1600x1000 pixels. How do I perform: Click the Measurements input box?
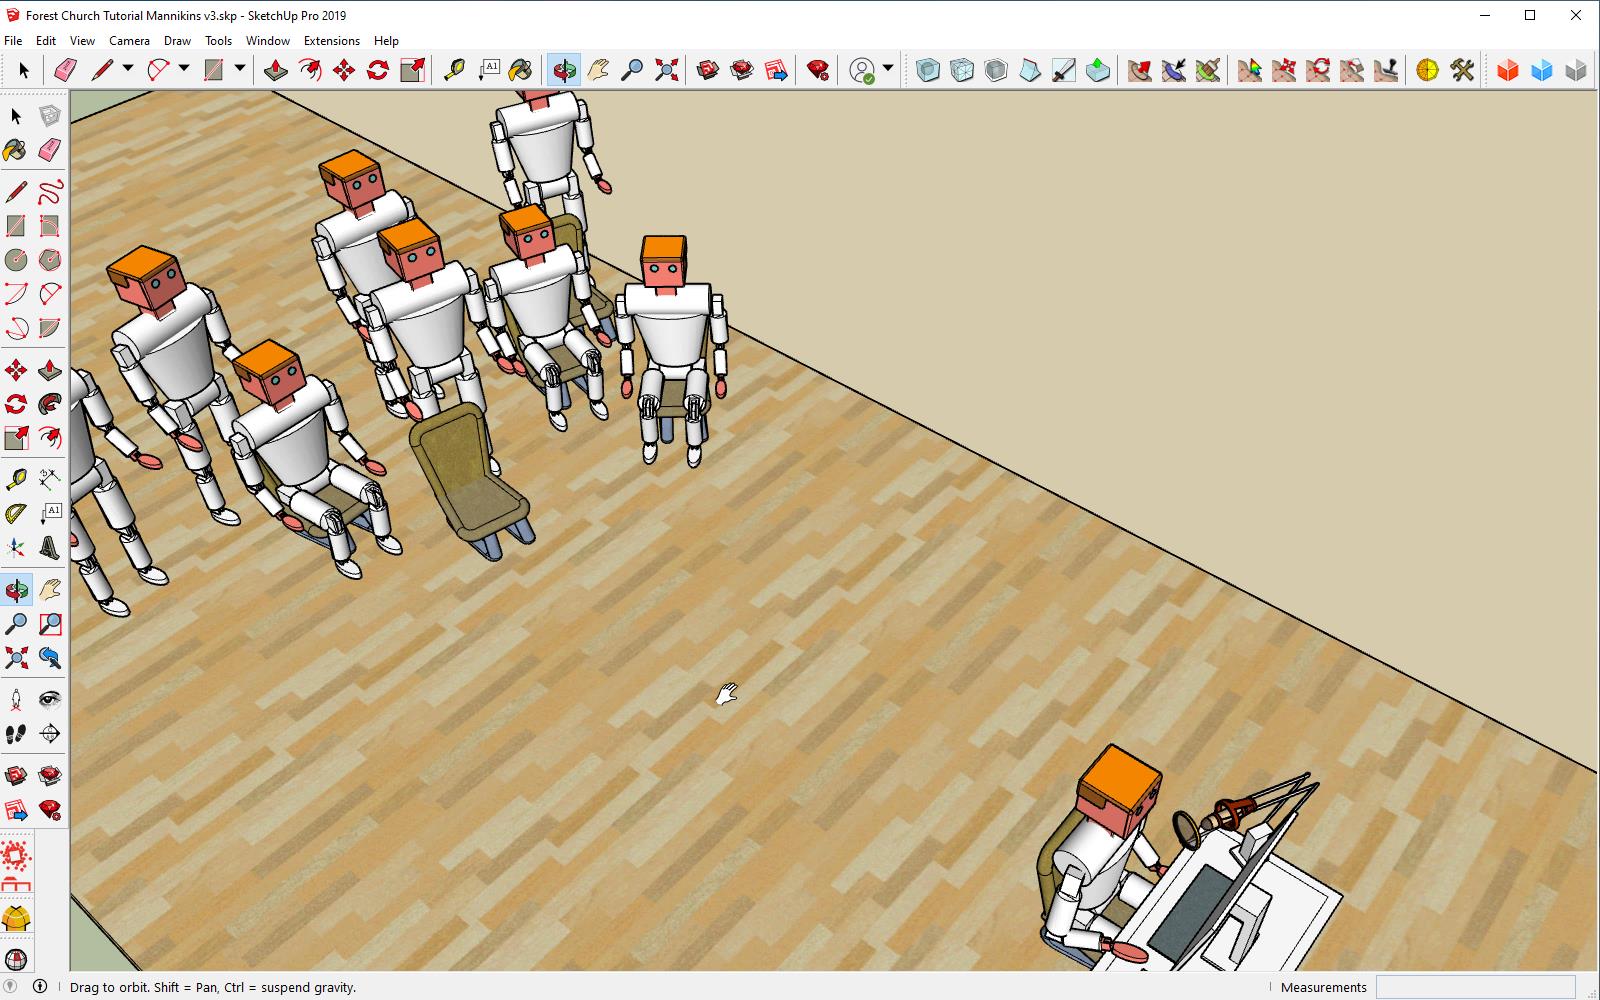click(1475, 987)
